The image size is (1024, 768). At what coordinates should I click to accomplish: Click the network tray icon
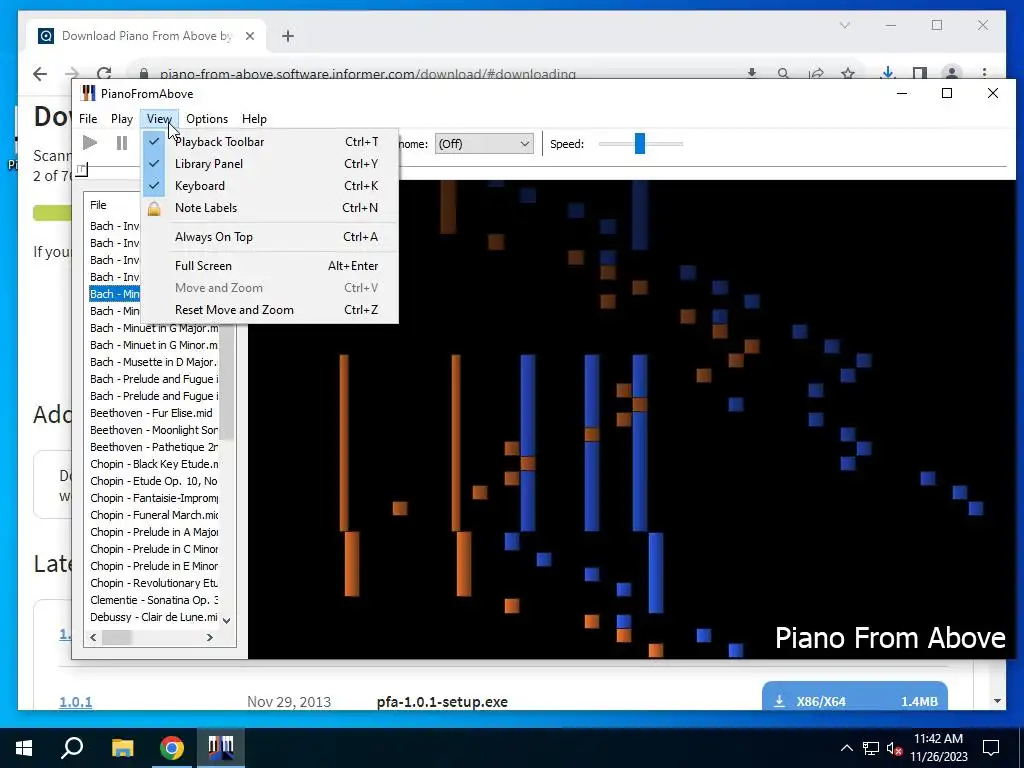pos(871,748)
